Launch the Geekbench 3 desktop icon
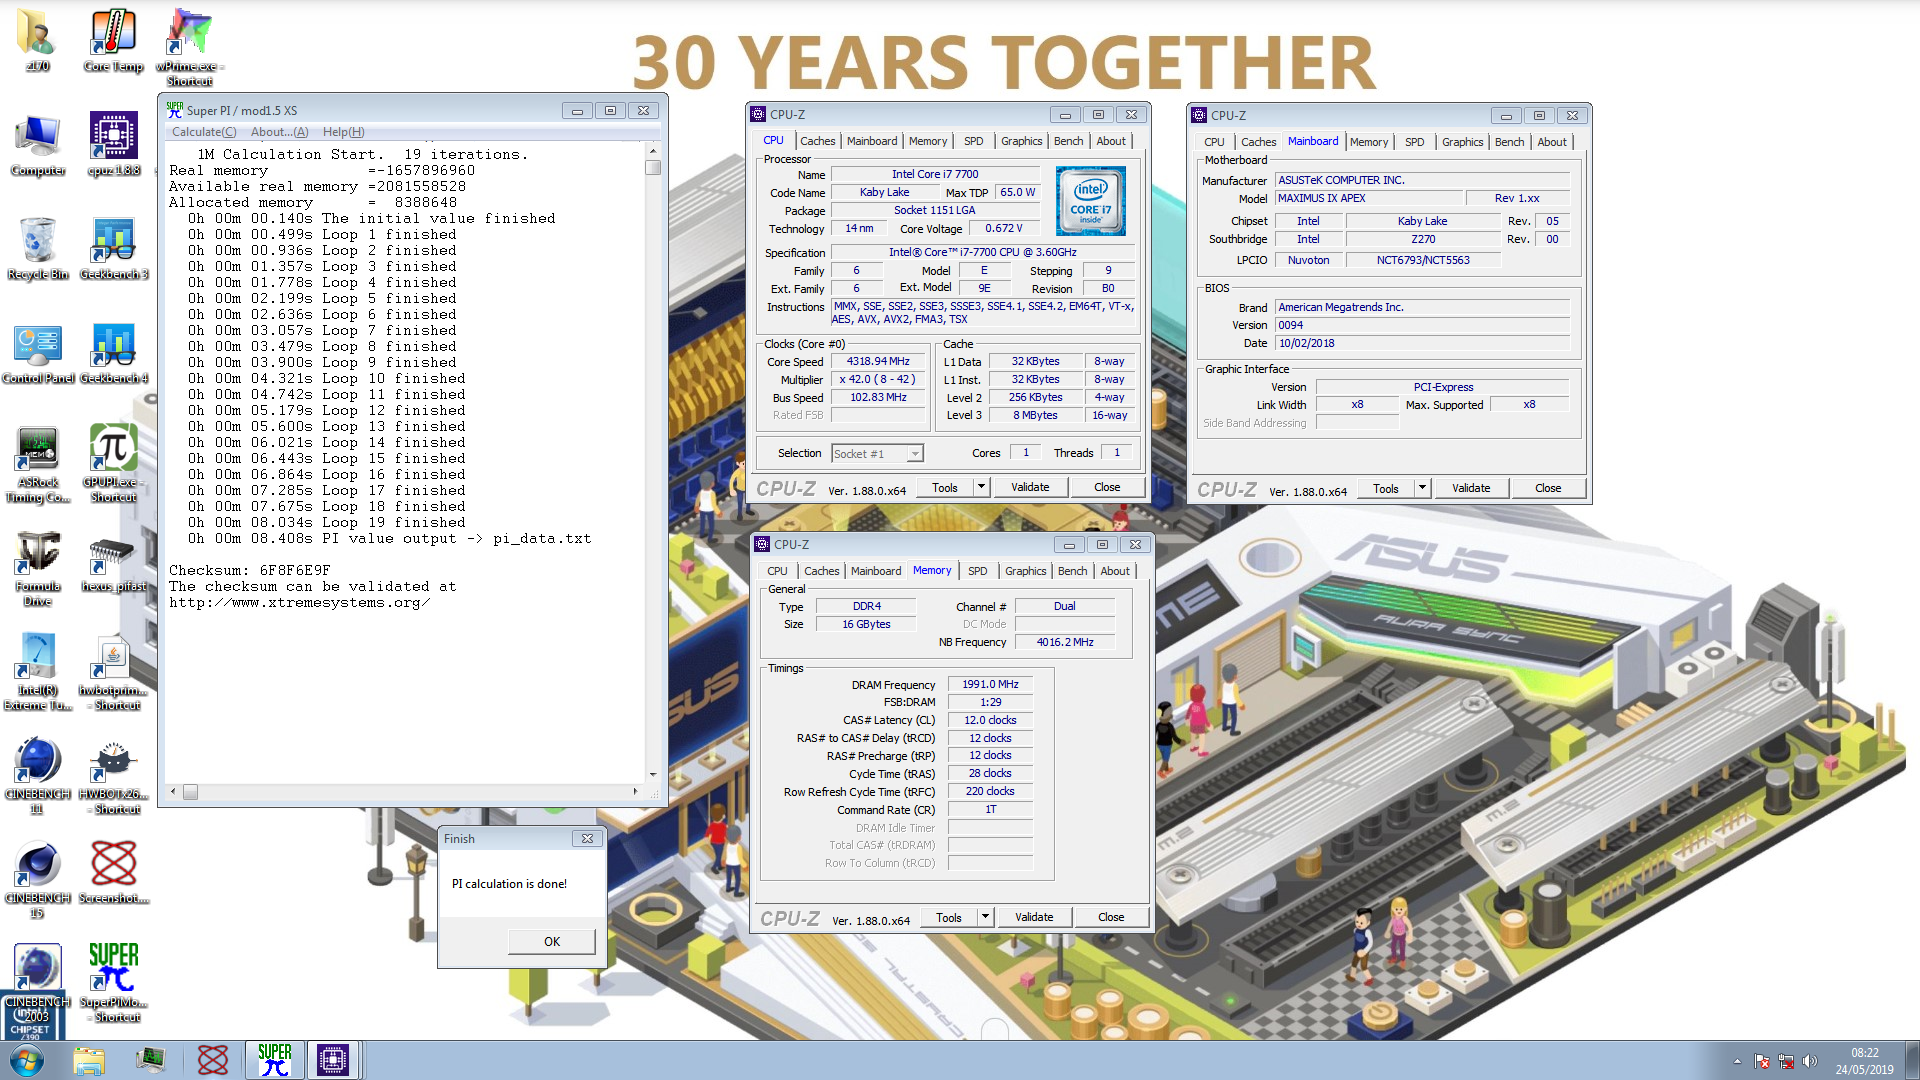 pos(113,249)
